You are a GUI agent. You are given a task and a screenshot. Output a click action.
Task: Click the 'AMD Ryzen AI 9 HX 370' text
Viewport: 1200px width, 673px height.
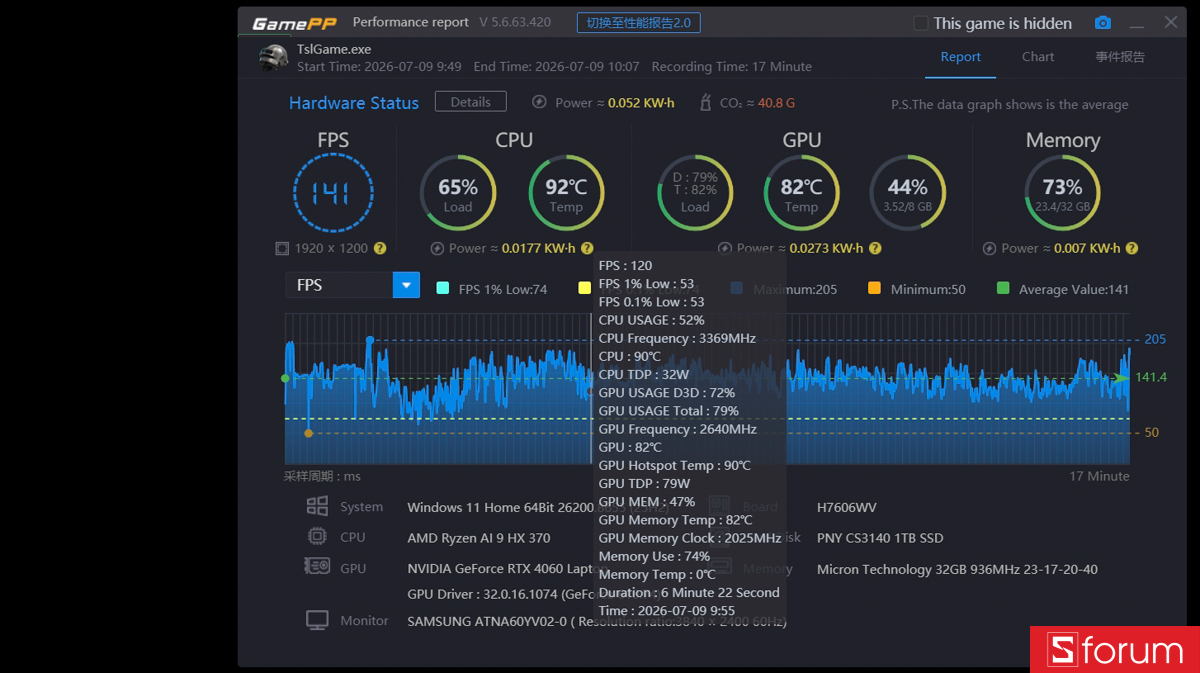coord(479,537)
